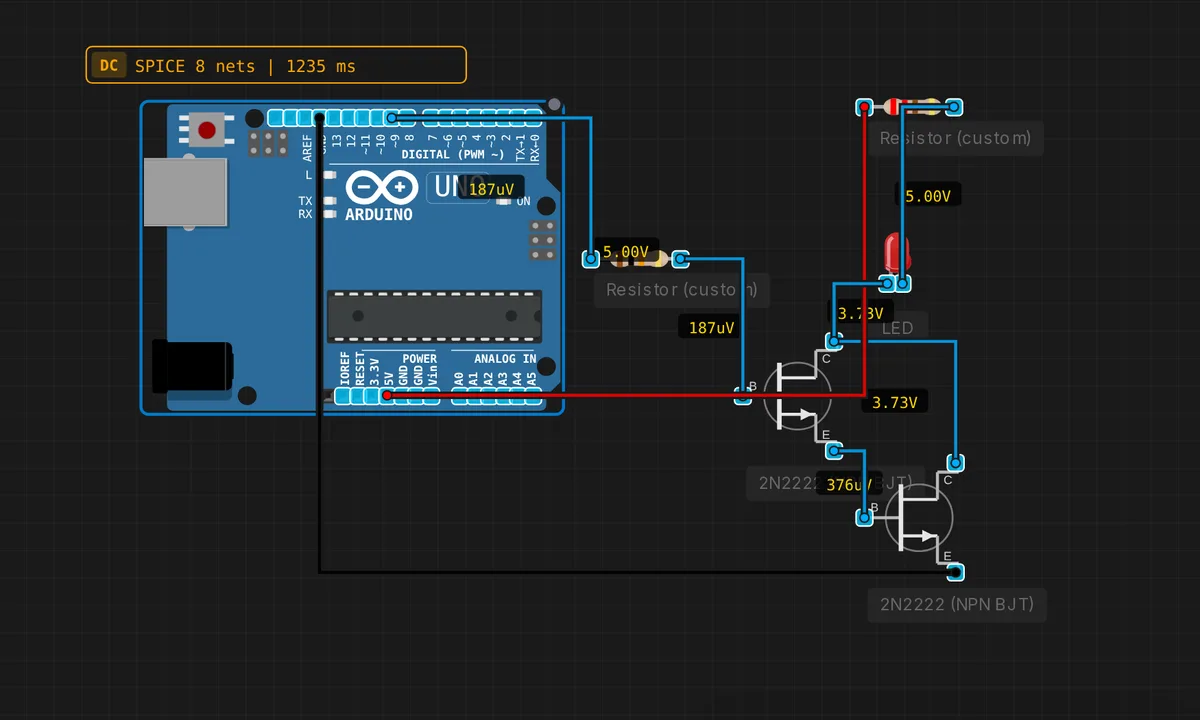Click the 187uV label on the Arduino
Image resolution: width=1200 pixels, height=720 pixels.
click(491, 189)
